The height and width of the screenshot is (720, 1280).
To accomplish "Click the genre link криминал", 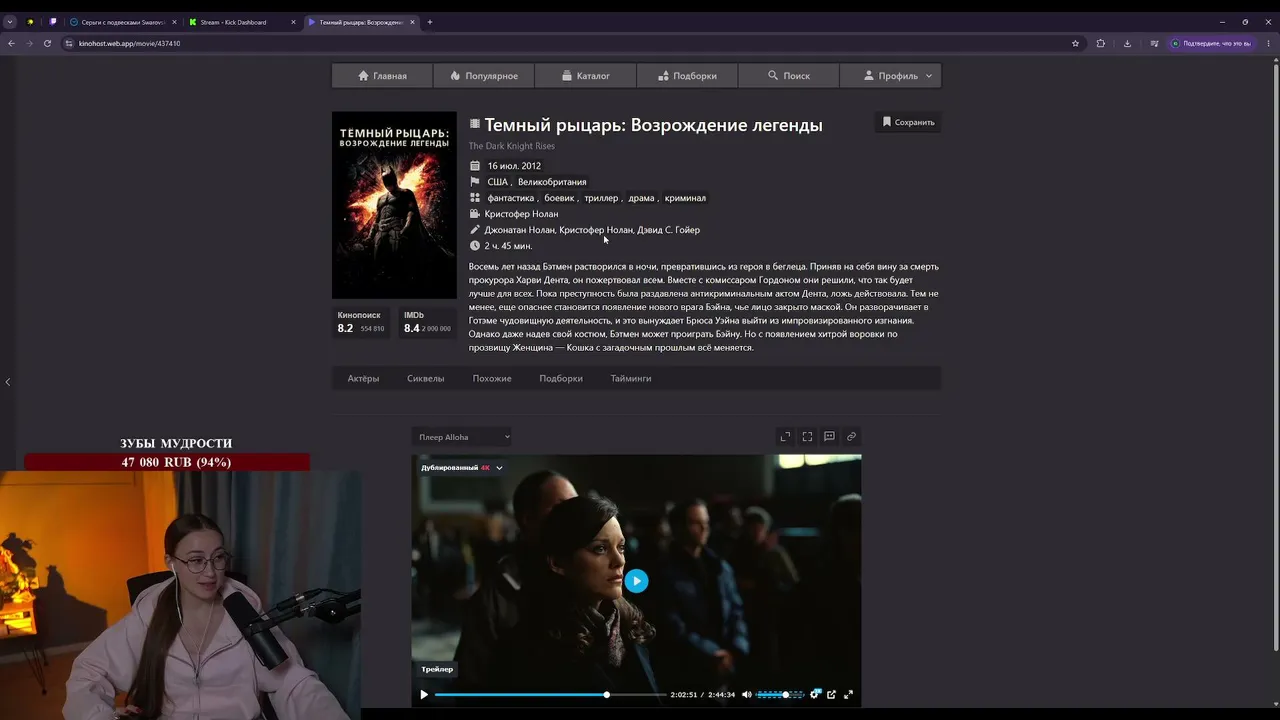I will pos(685,198).
